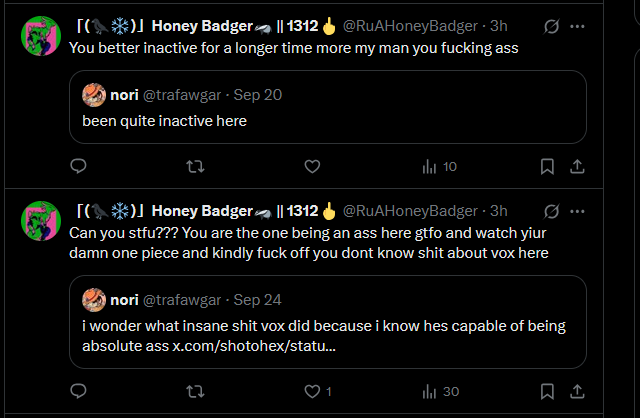Like the tweet that has 1 like
The image size is (640, 418).
[312, 391]
